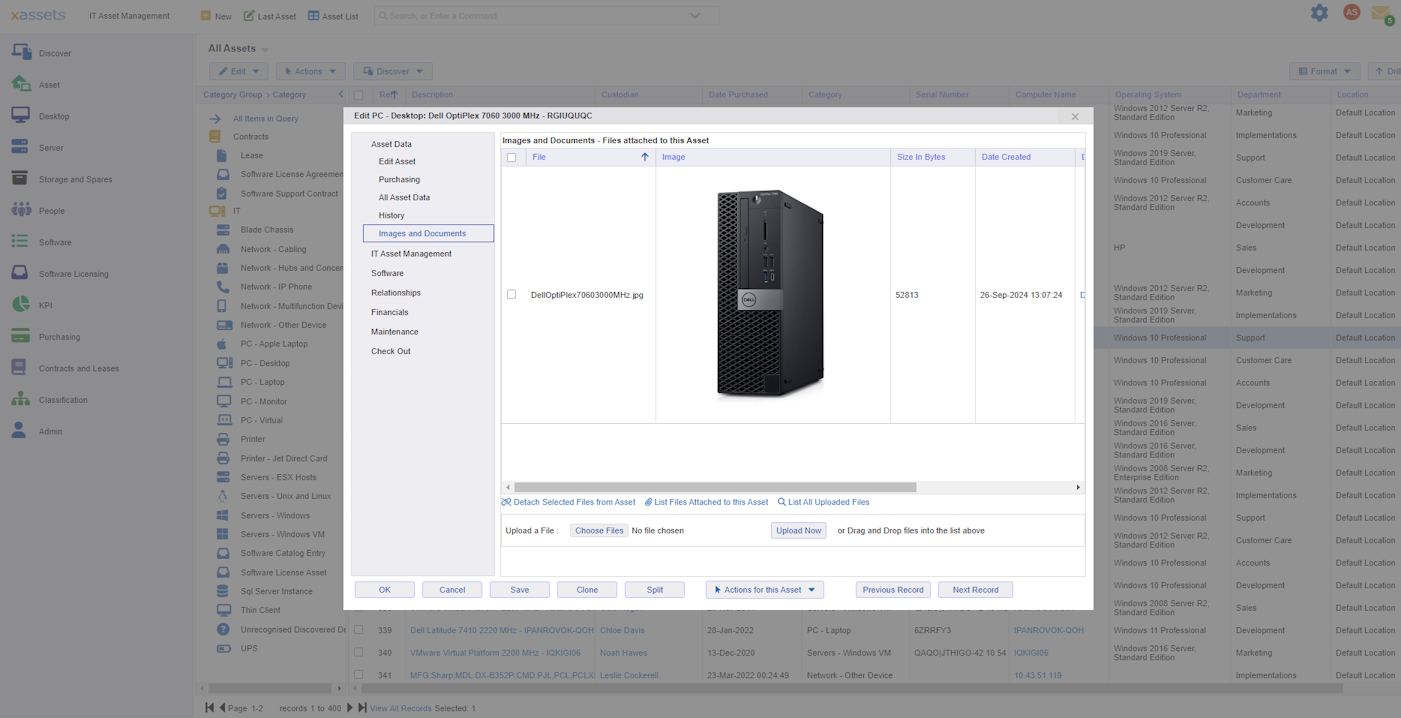Click the Servers - Unix and Linux icon
1401x718 pixels.
point(223,496)
